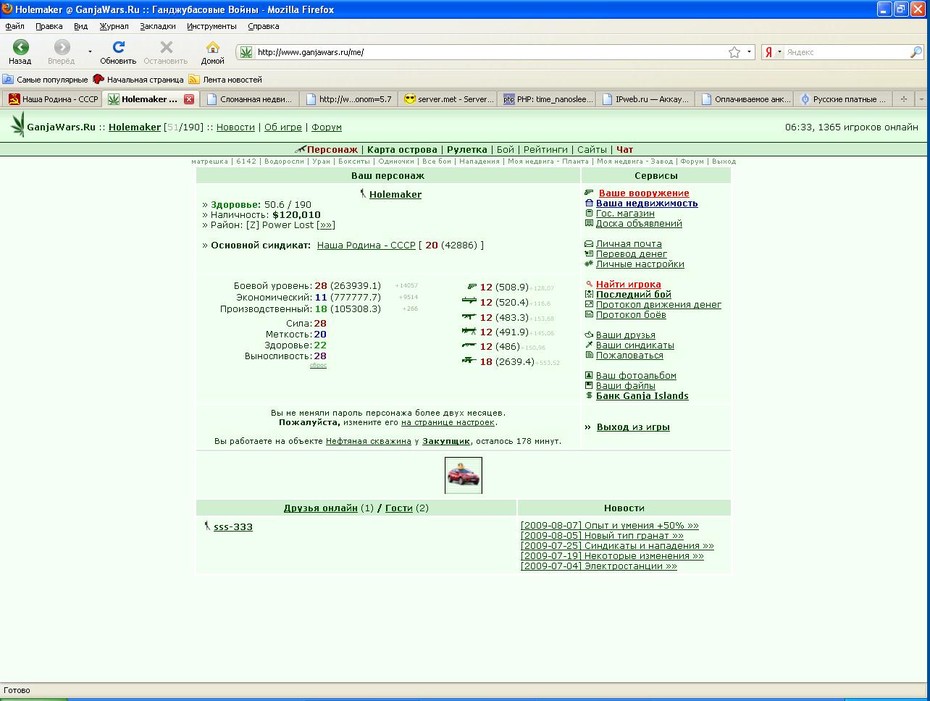Bookmark page with the star icon
Viewport: 930px width, 701px height.
(734, 52)
